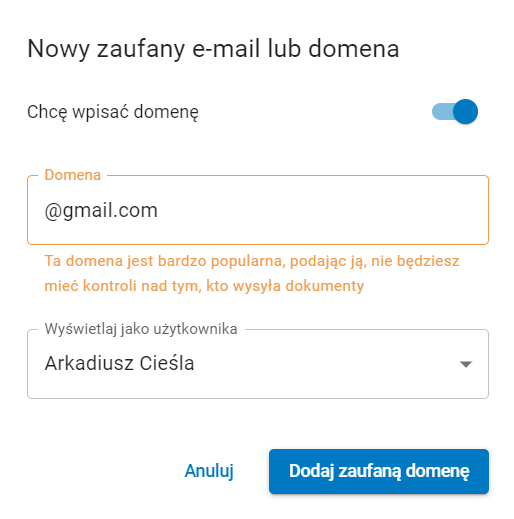Focus the Domena input field
The width and height of the screenshot is (514, 519).
point(258,210)
